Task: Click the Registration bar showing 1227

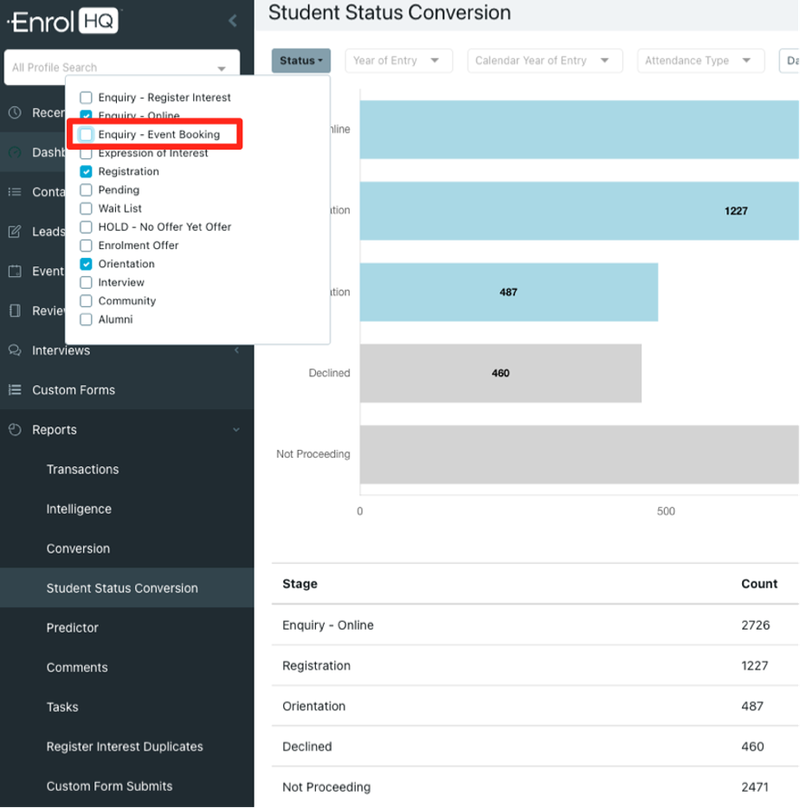Action: (x=600, y=211)
